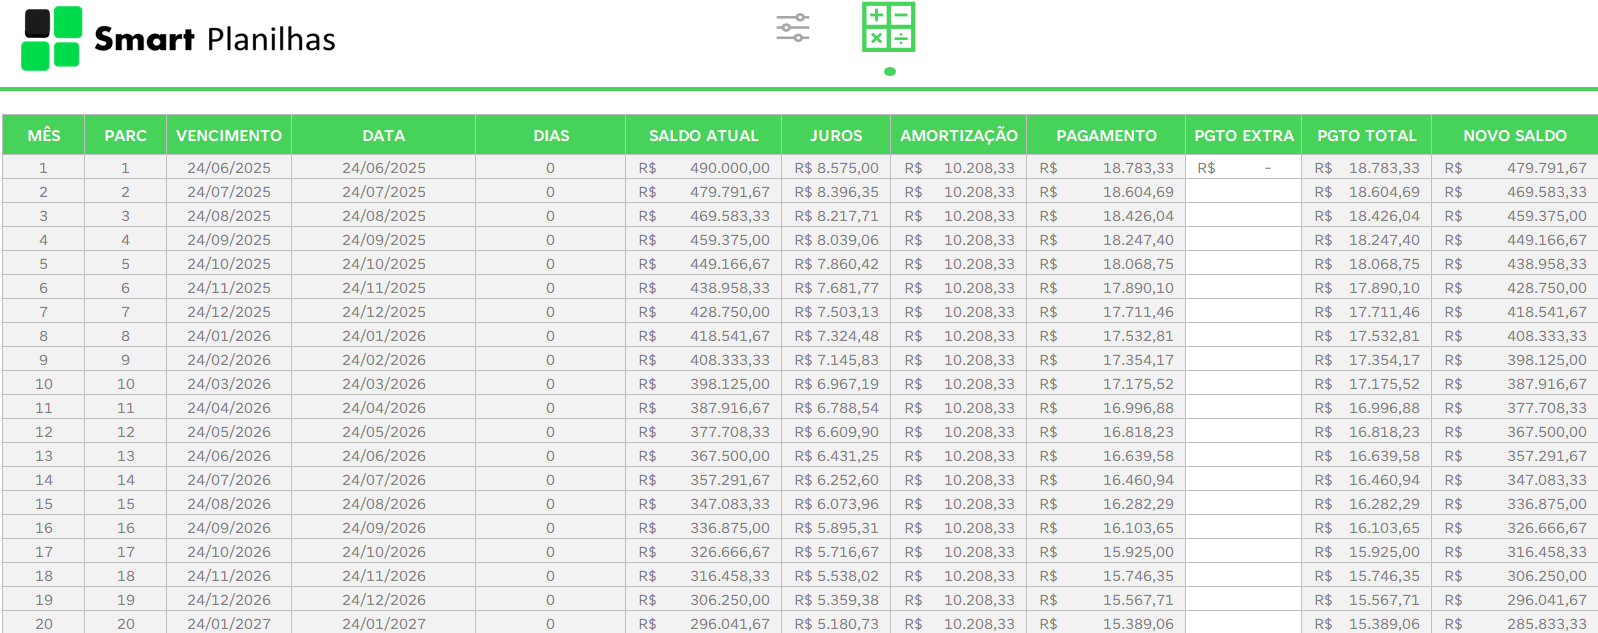Click the JUROS column header
1598x633 pixels.
point(835,135)
